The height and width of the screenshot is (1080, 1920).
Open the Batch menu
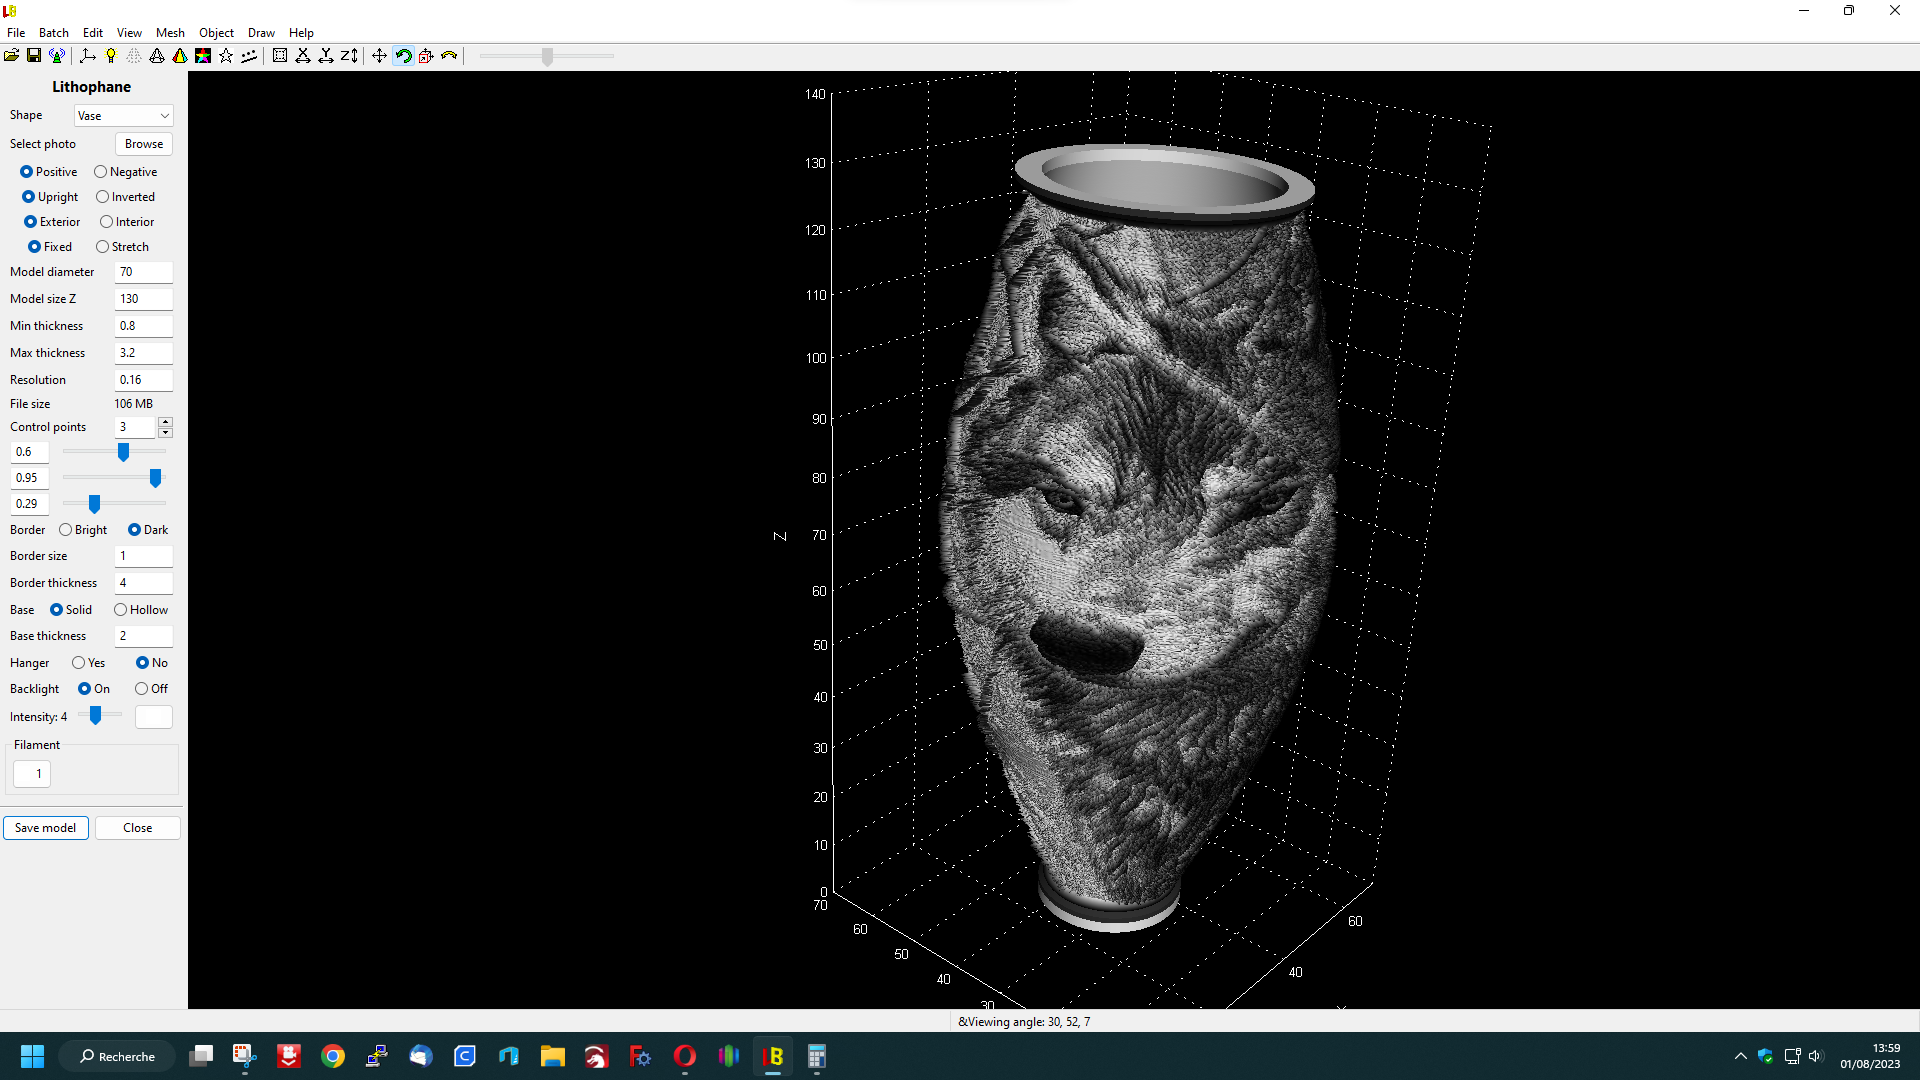point(53,33)
